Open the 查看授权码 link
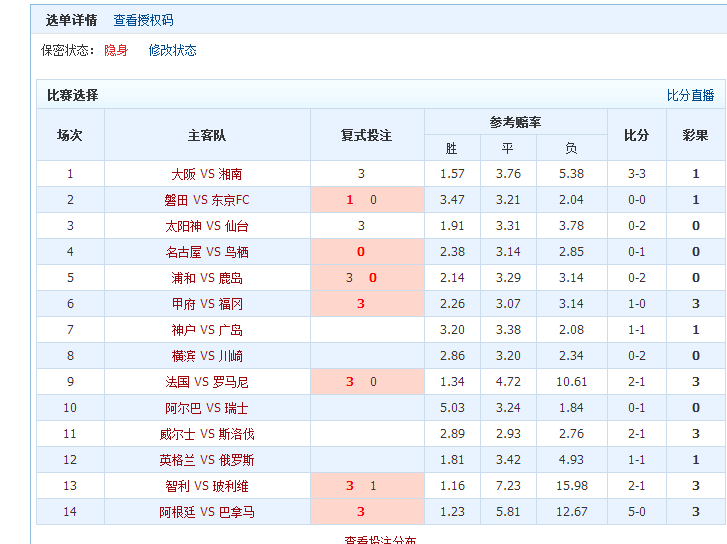Image resolution: width=727 pixels, height=544 pixels. point(143,20)
